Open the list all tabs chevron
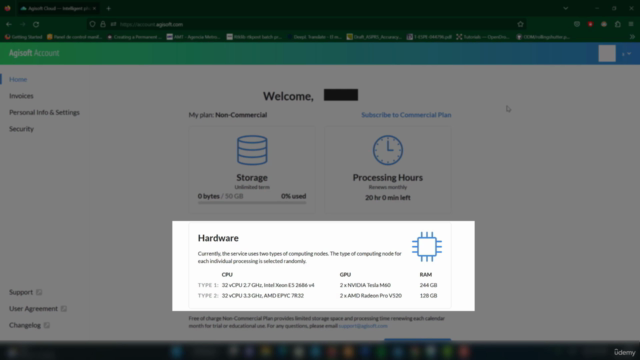Viewport: 640px width, 360px height. (566, 8)
